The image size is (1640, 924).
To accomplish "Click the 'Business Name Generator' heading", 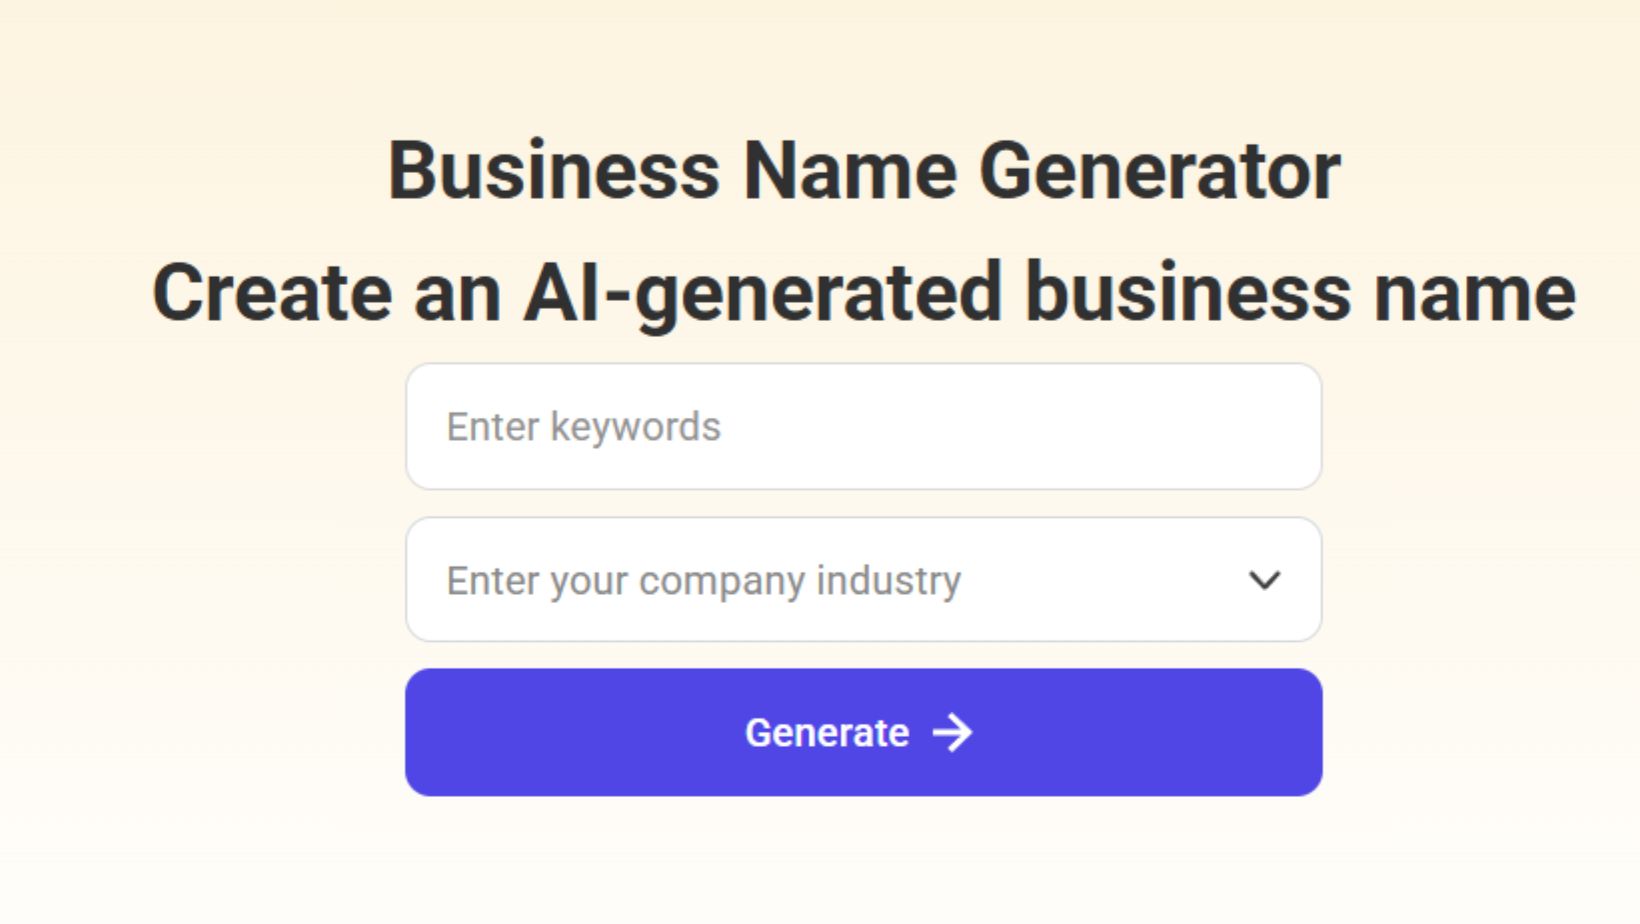I will coord(864,171).
